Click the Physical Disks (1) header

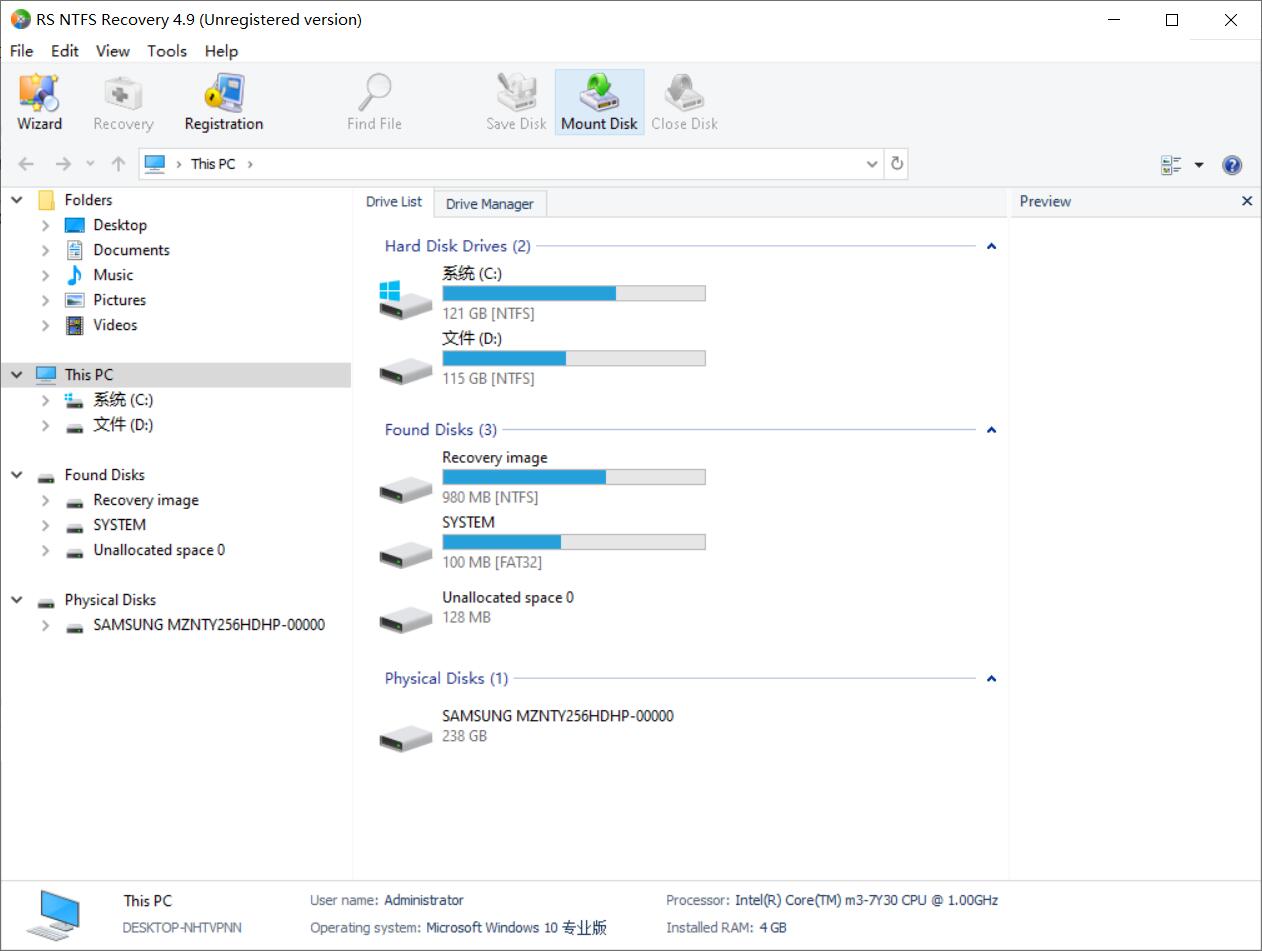pos(446,679)
